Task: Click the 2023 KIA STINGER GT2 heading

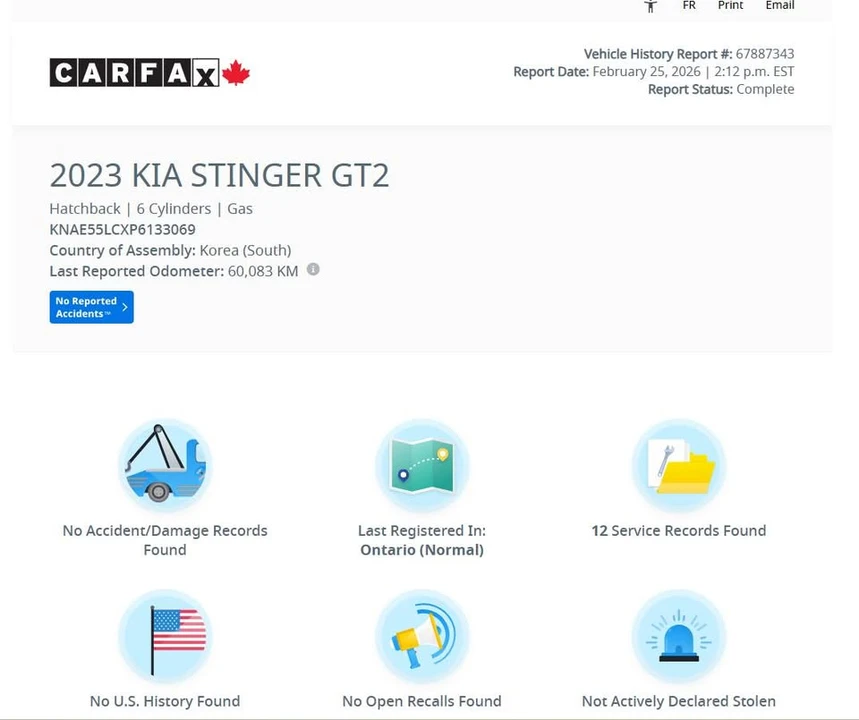Action: (x=219, y=175)
